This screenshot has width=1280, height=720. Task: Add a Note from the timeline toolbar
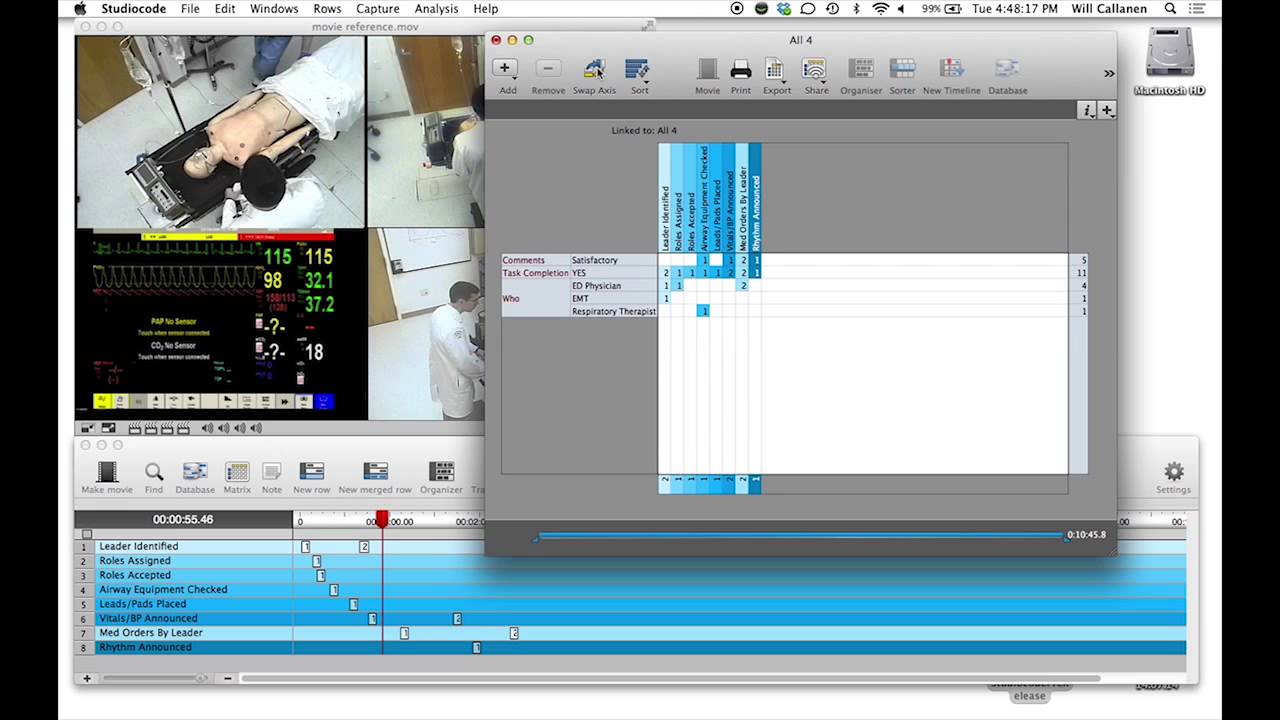(x=271, y=478)
